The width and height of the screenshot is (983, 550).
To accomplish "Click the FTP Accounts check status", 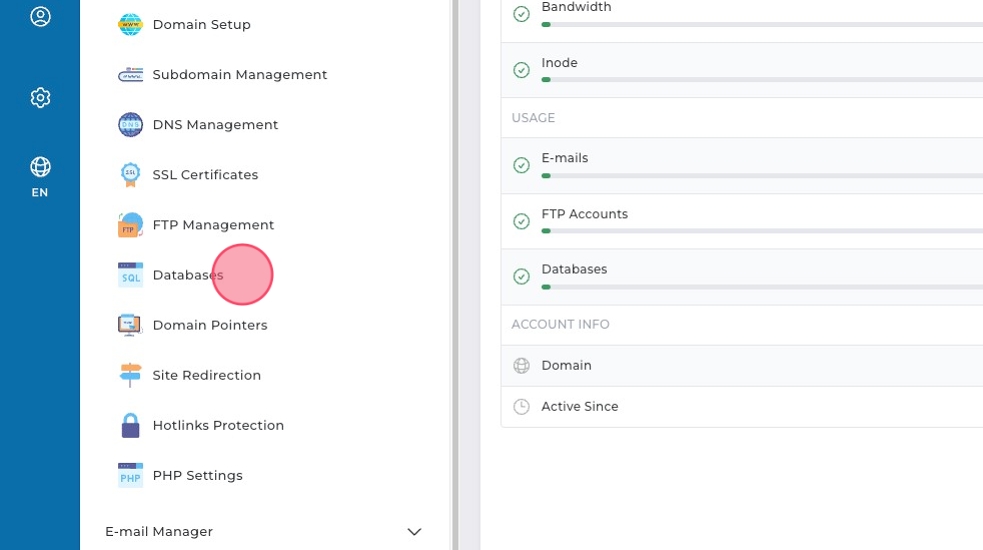I will [521, 221].
